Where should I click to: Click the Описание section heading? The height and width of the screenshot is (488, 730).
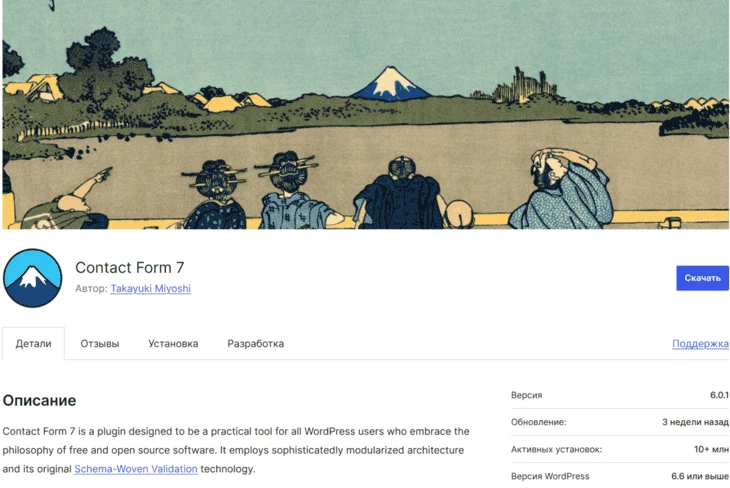[x=40, y=400]
